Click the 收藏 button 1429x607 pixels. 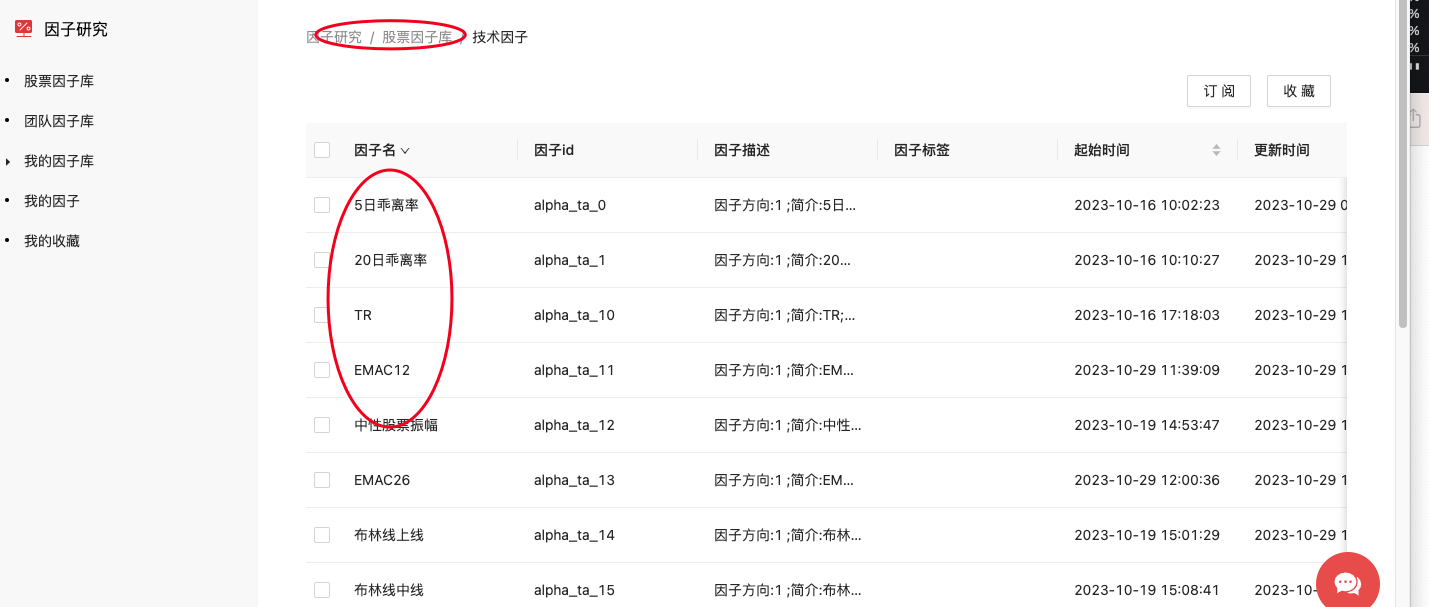tap(1298, 91)
